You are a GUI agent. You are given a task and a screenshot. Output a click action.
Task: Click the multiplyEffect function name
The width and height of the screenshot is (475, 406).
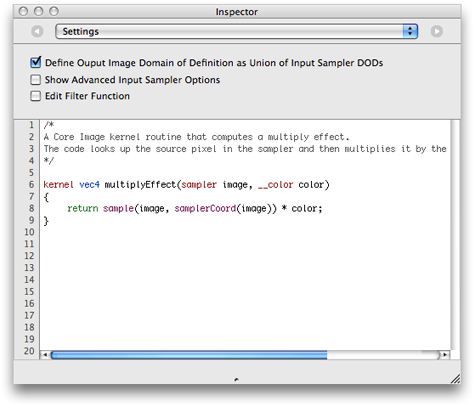140,185
